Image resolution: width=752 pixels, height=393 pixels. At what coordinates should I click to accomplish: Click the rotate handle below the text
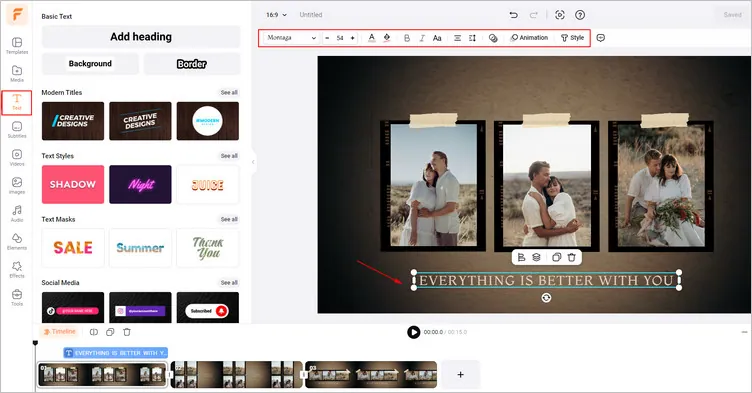[x=546, y=298]
